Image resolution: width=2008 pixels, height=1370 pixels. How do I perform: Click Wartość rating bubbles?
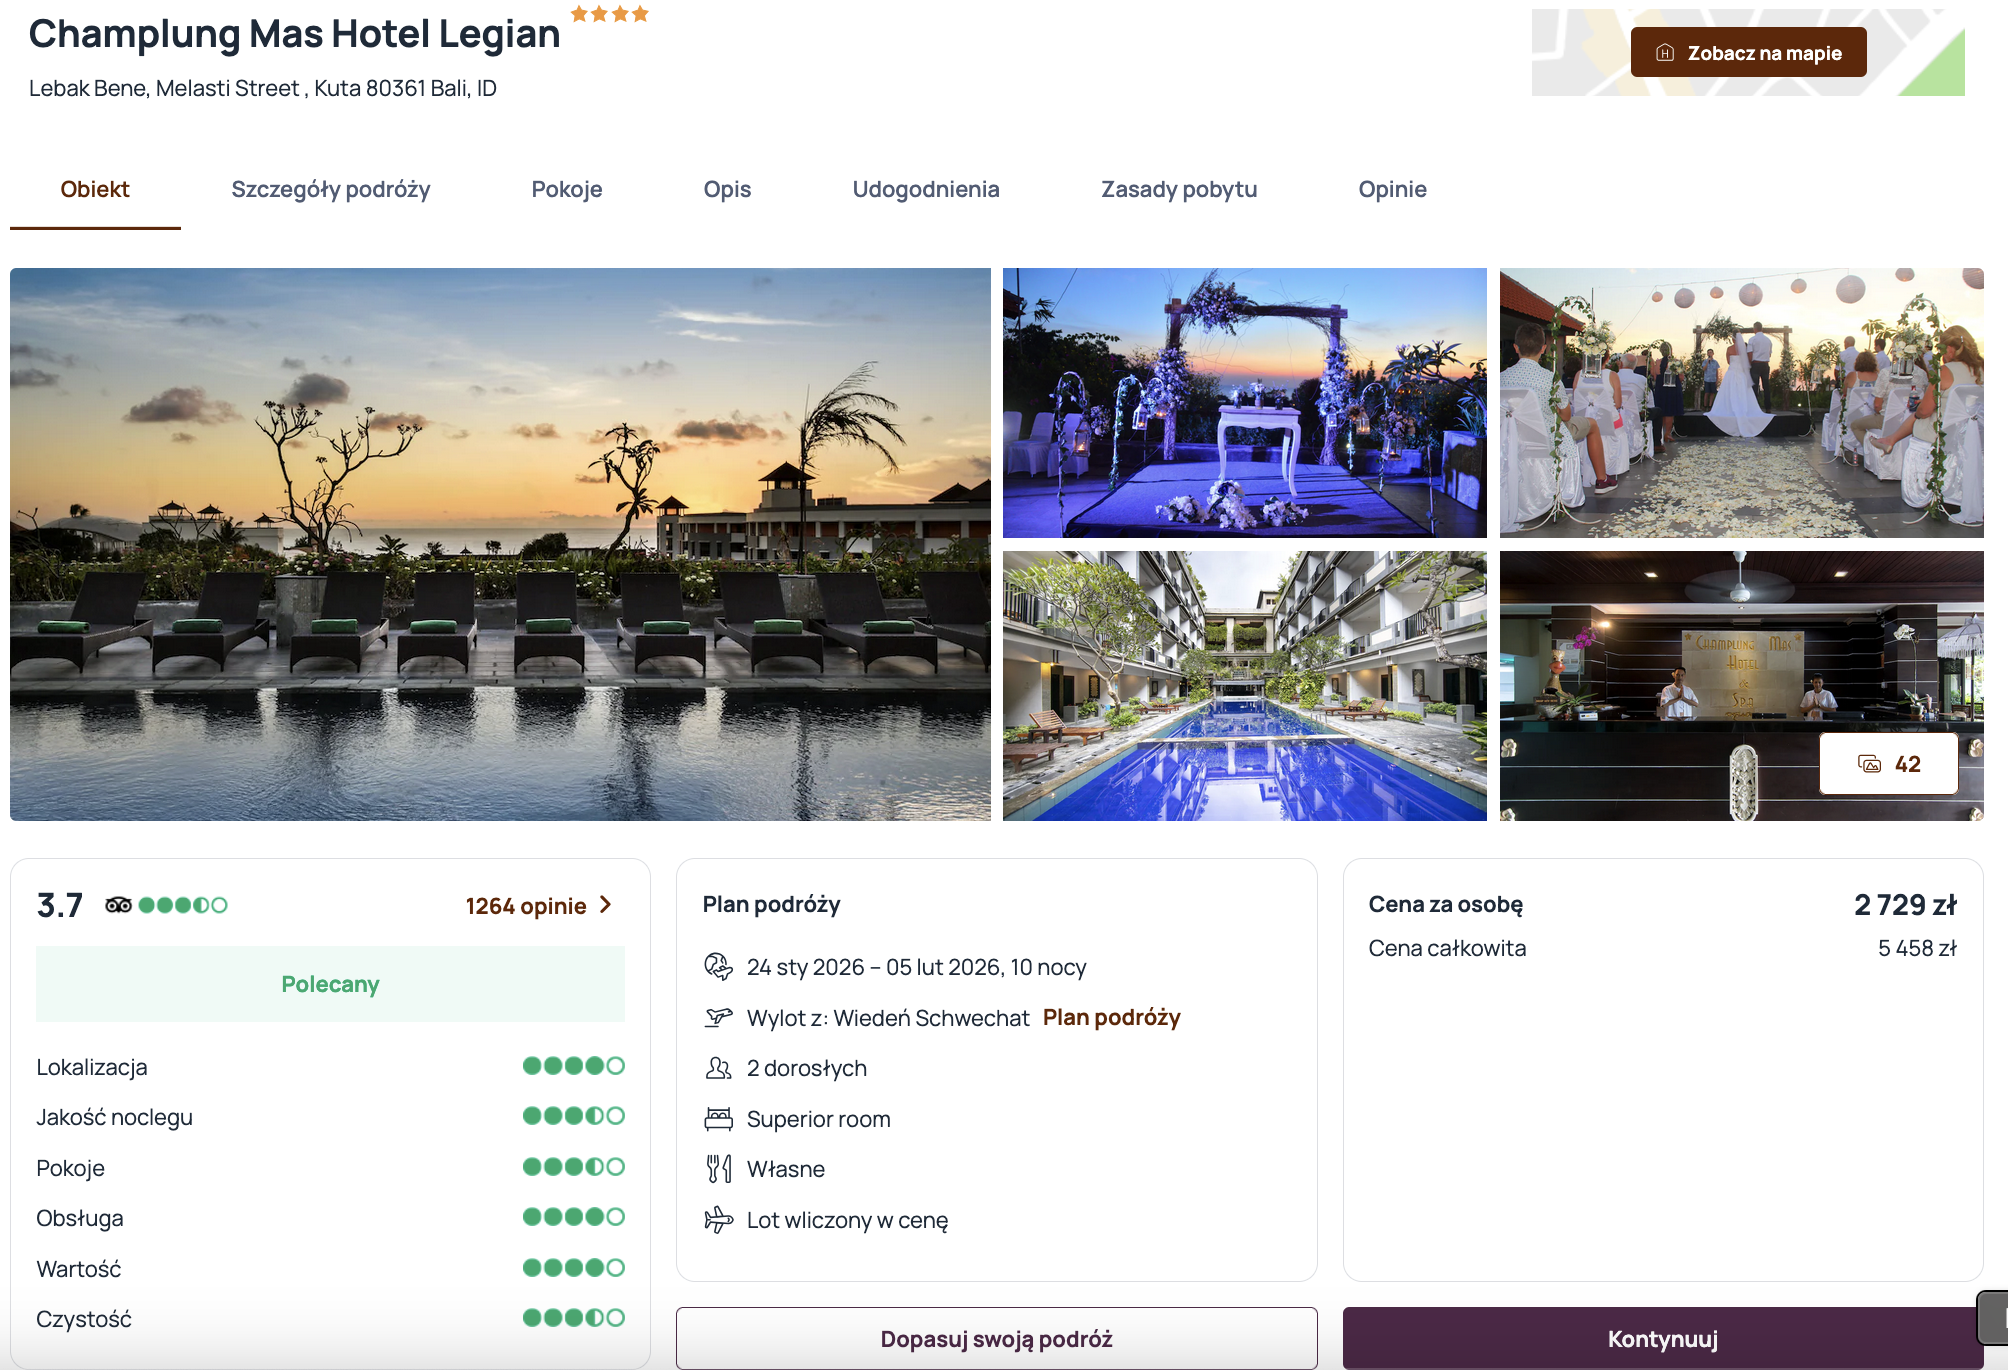tap(574, 1268)
